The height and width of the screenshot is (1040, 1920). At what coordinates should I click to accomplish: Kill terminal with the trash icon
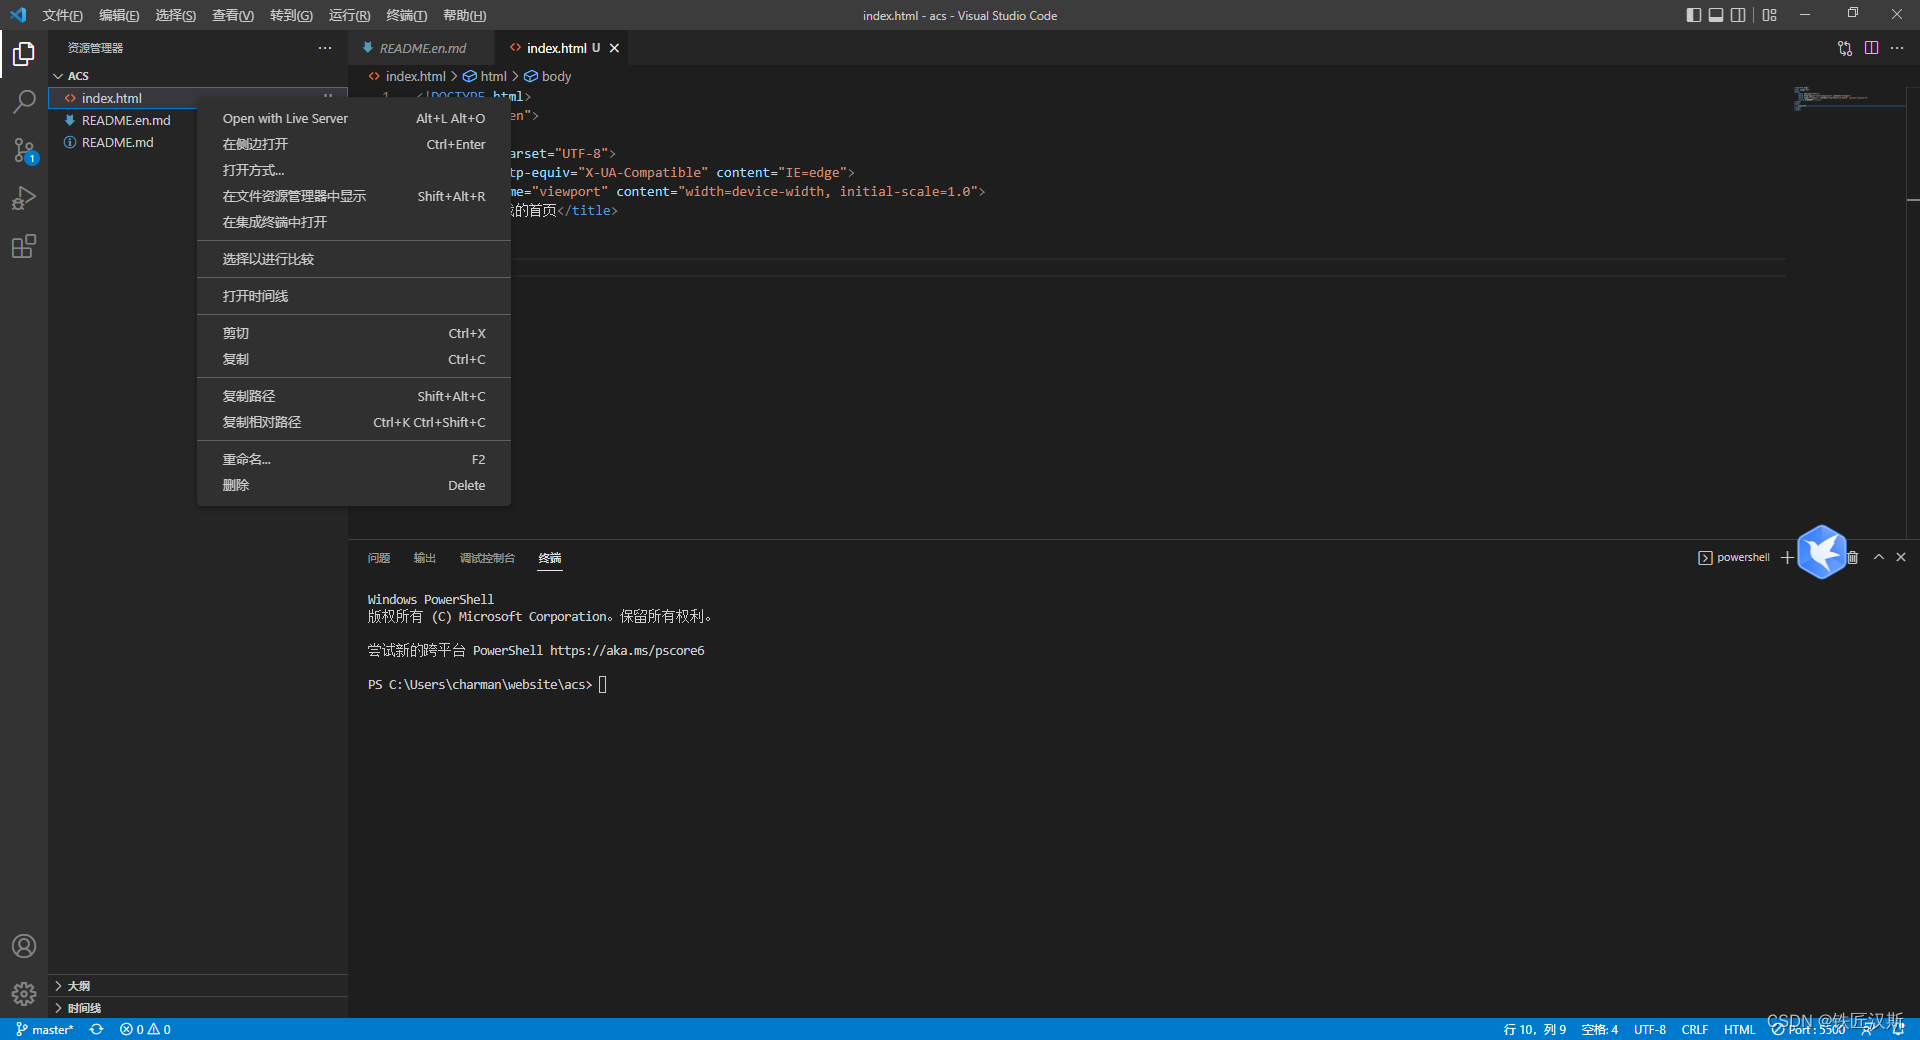tap(1853, 558)
